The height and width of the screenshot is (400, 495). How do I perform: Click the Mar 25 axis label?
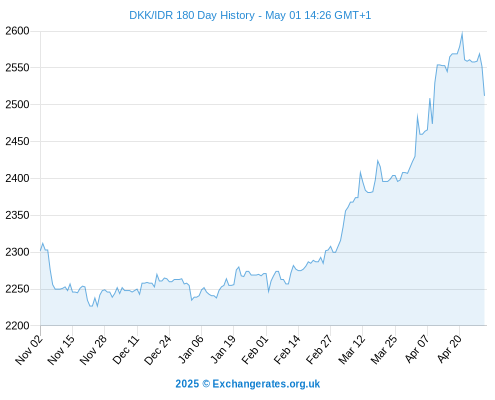pyautogui.click(x=384, y=349)
